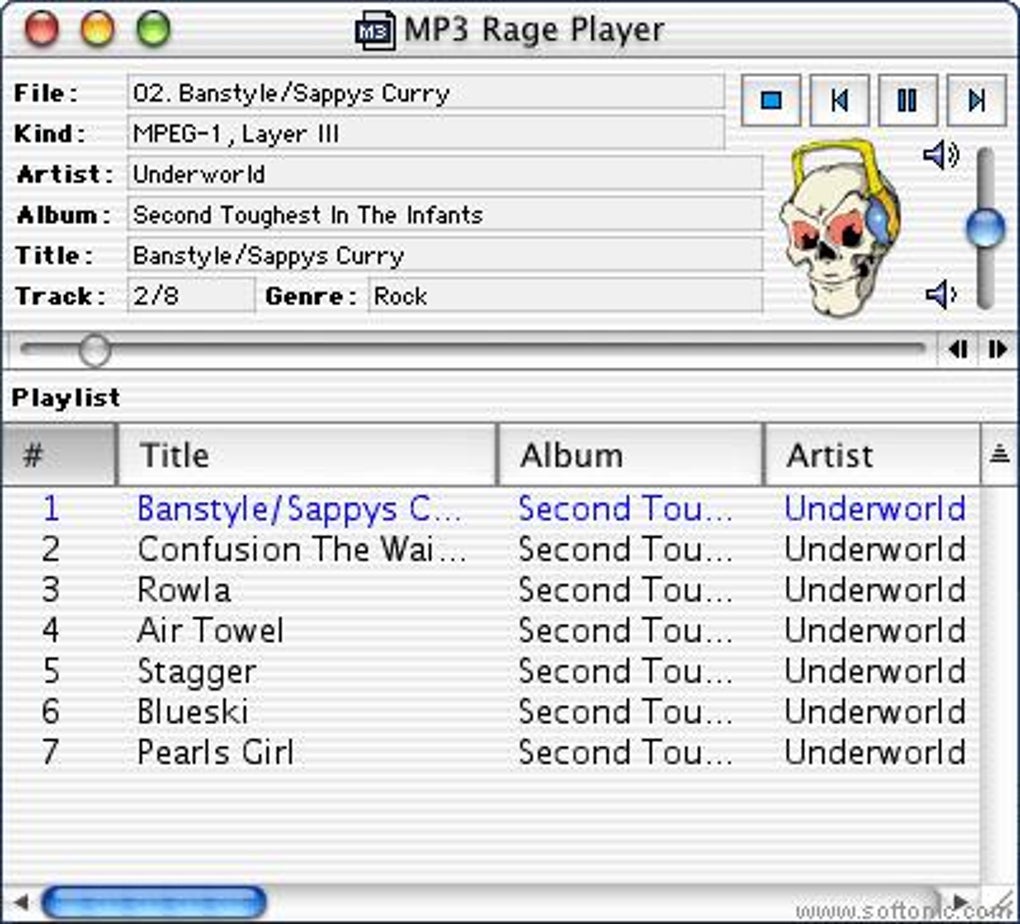The image size is (1020, 924).
Task: Click the Artist cell in the Pearls Girl row
Action: tap(875, 752)
